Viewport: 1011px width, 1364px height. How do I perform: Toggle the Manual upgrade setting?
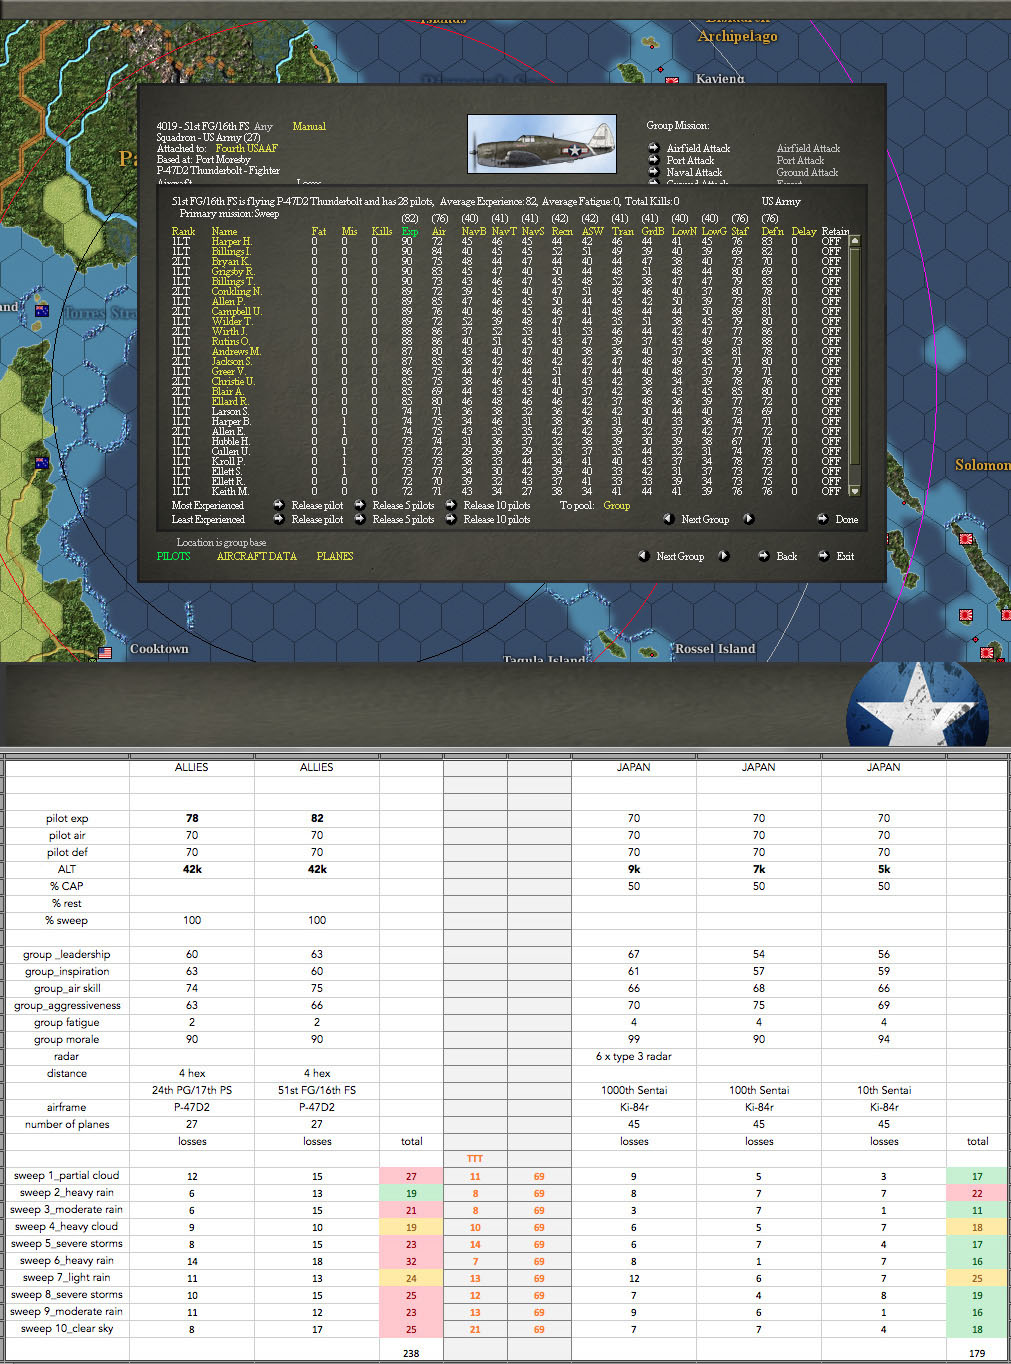(x=309, y=126)
